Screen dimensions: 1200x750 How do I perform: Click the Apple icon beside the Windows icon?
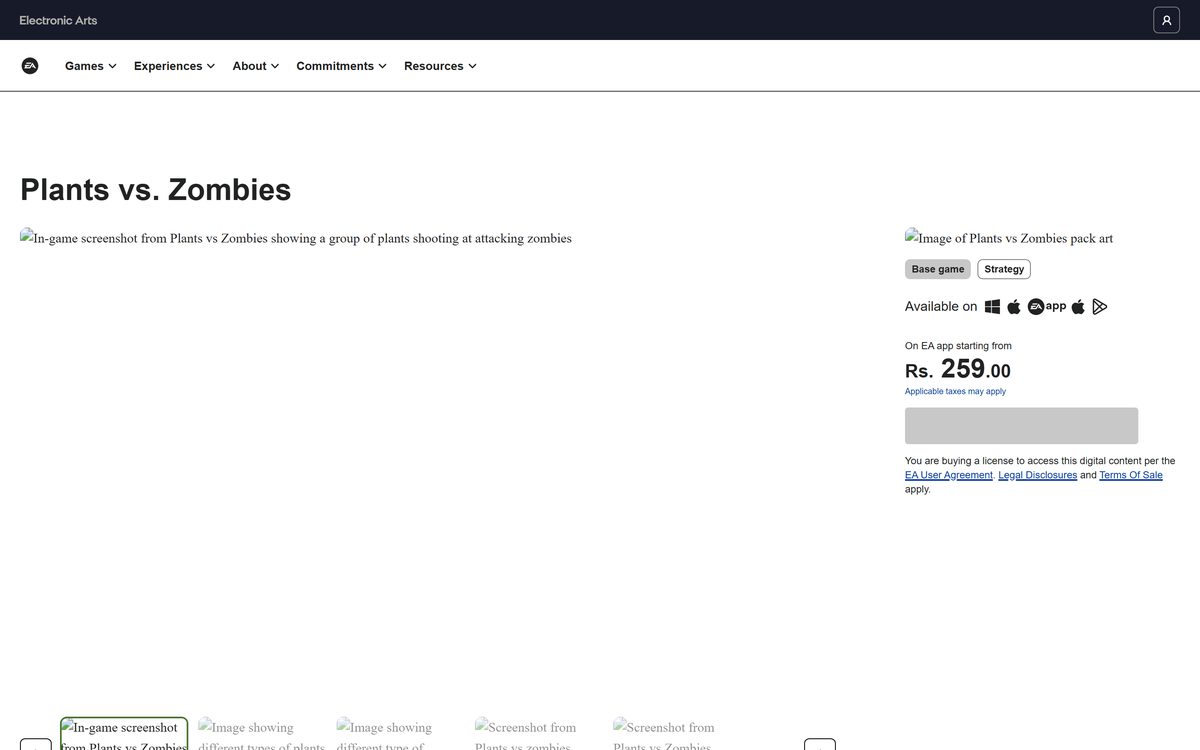[x=1014, y=307]
